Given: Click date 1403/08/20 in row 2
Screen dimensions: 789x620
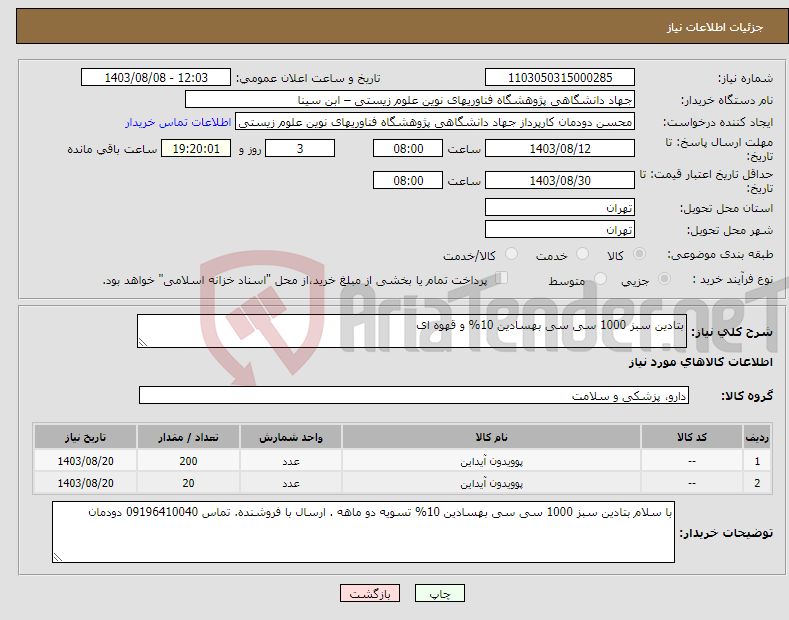Looking at the screenshot, I should point(86,483).
